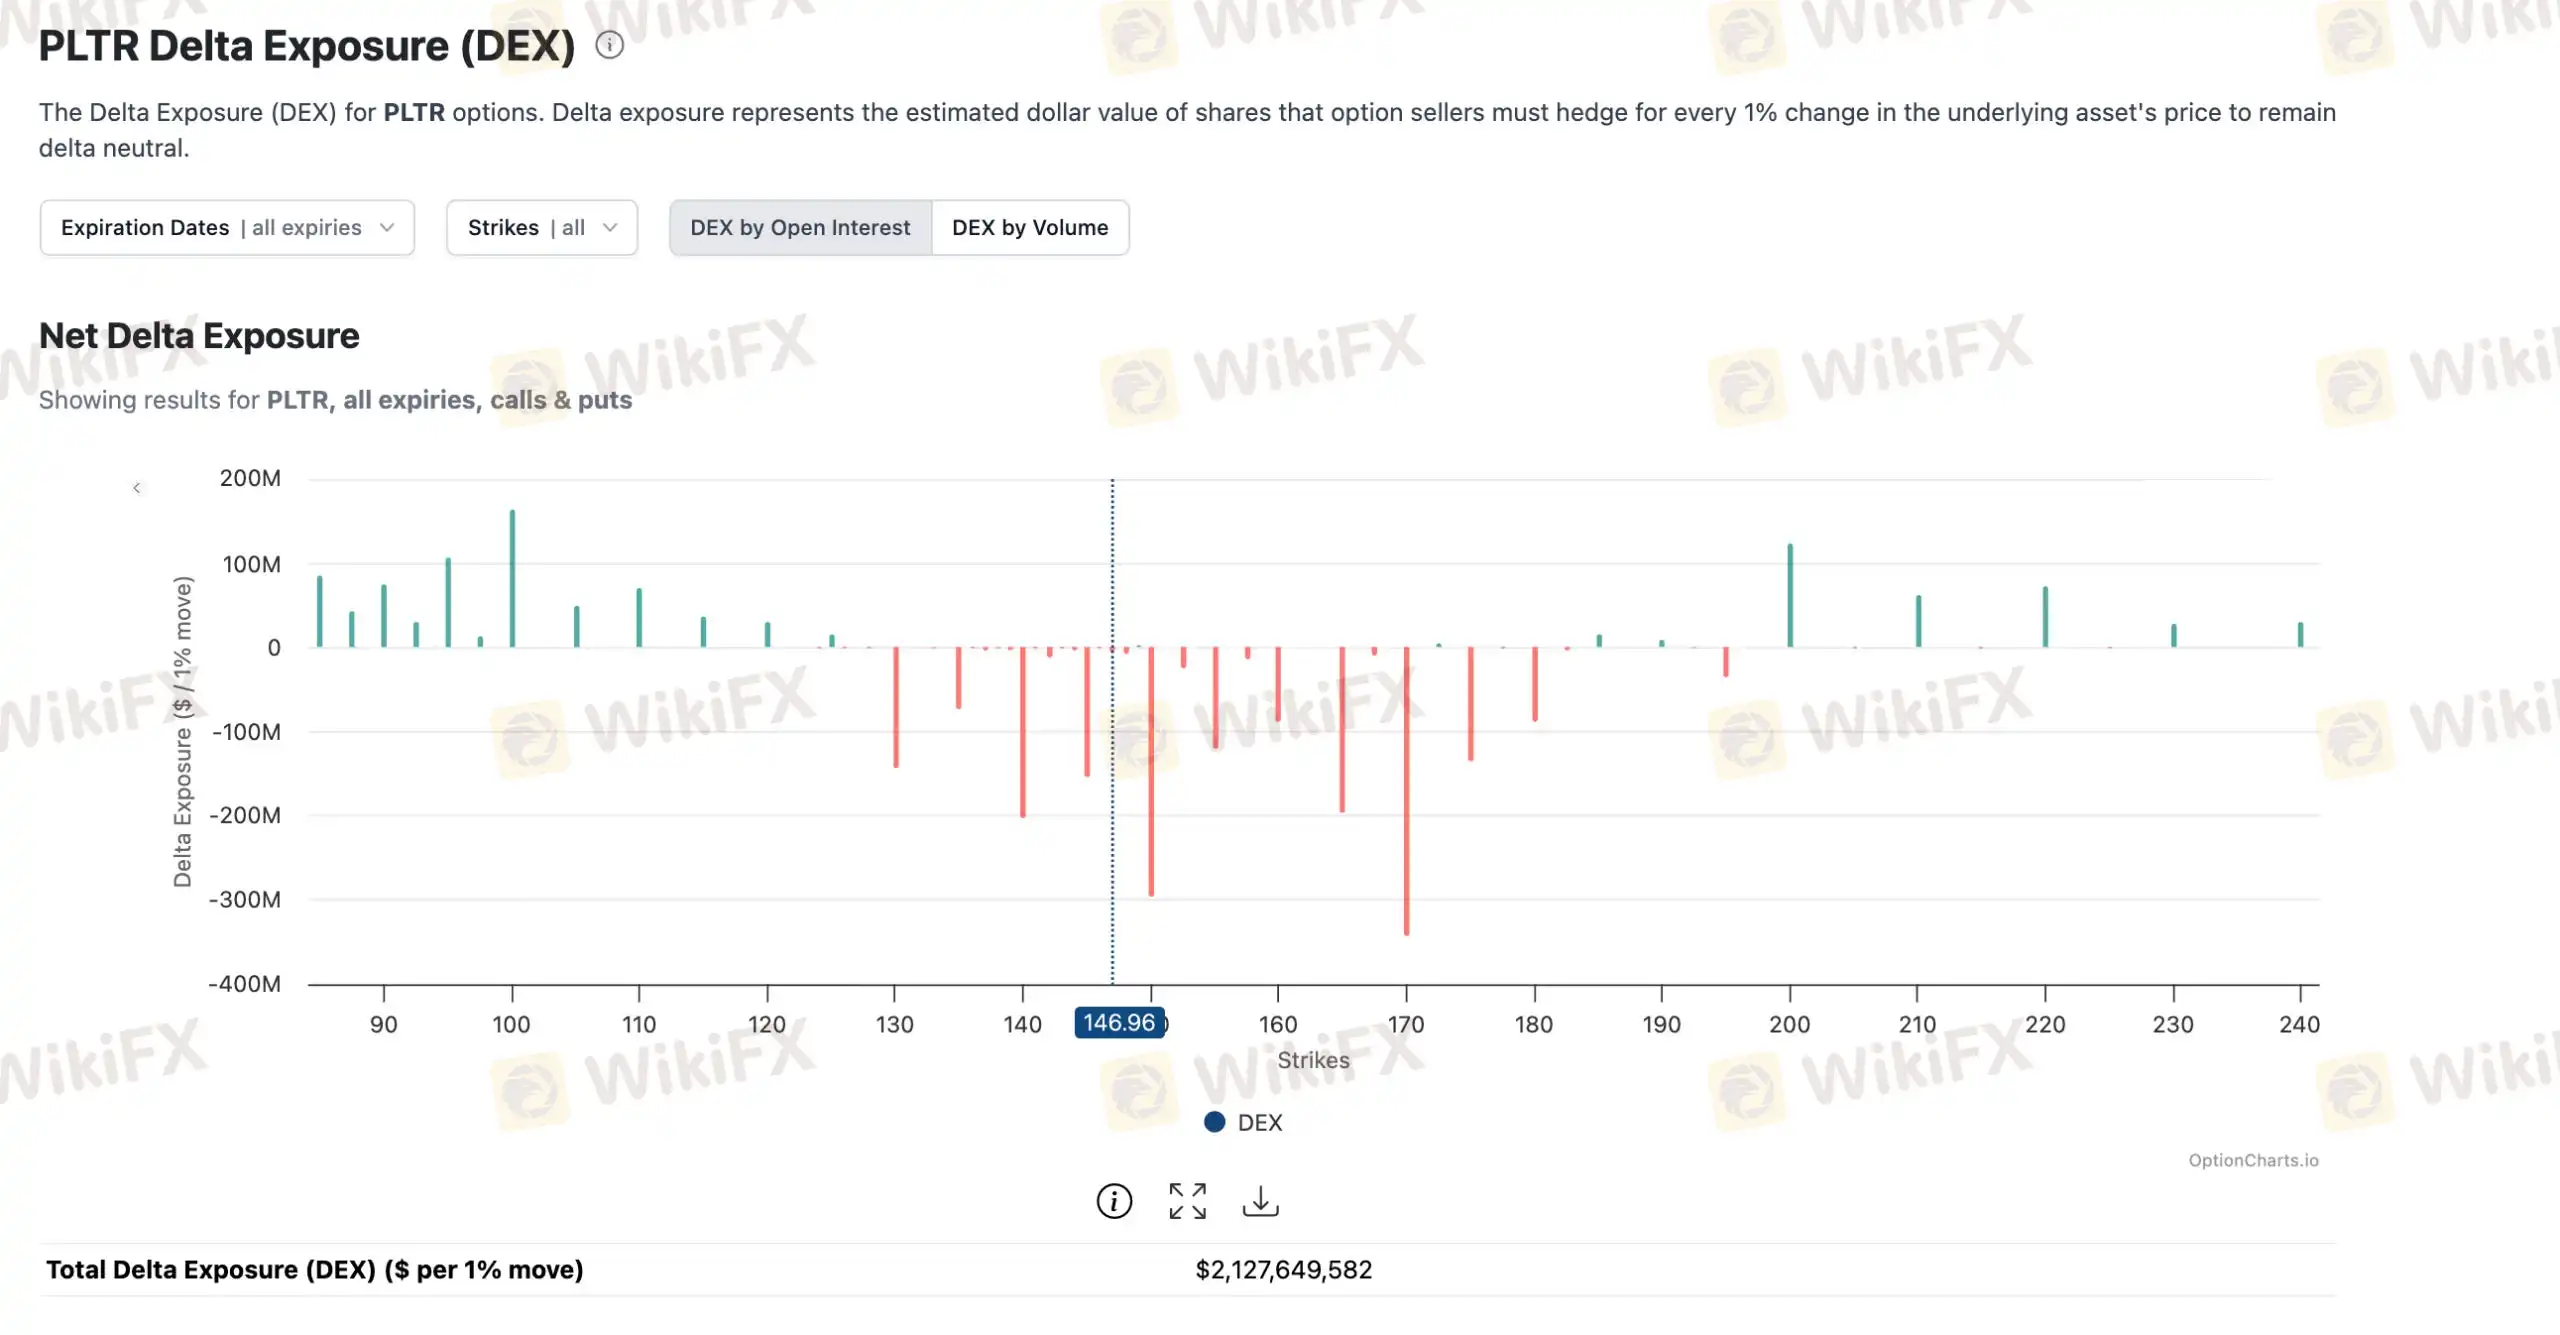This screenshot has height=1335, width=2560.
Task: Click the blue DEX legend dot
Action: (1214, 1122)
